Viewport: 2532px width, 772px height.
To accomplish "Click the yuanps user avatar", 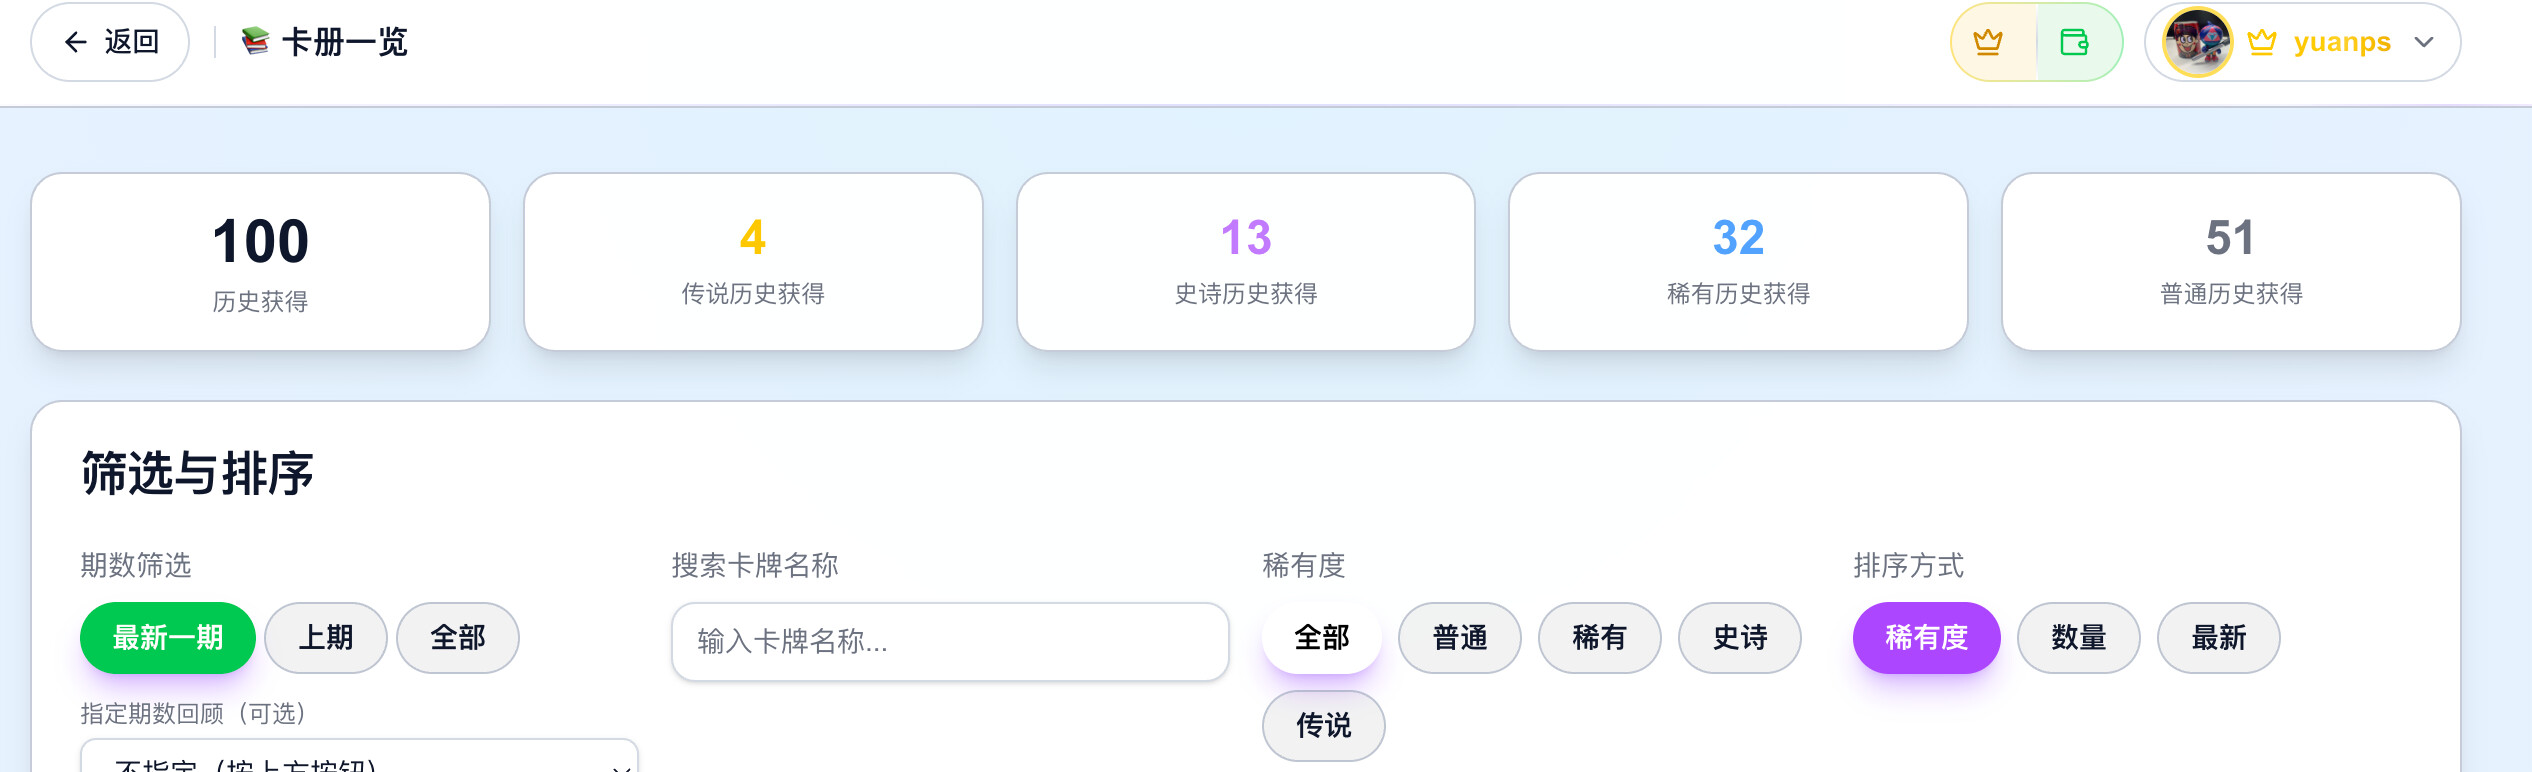I will [2198, 42].
